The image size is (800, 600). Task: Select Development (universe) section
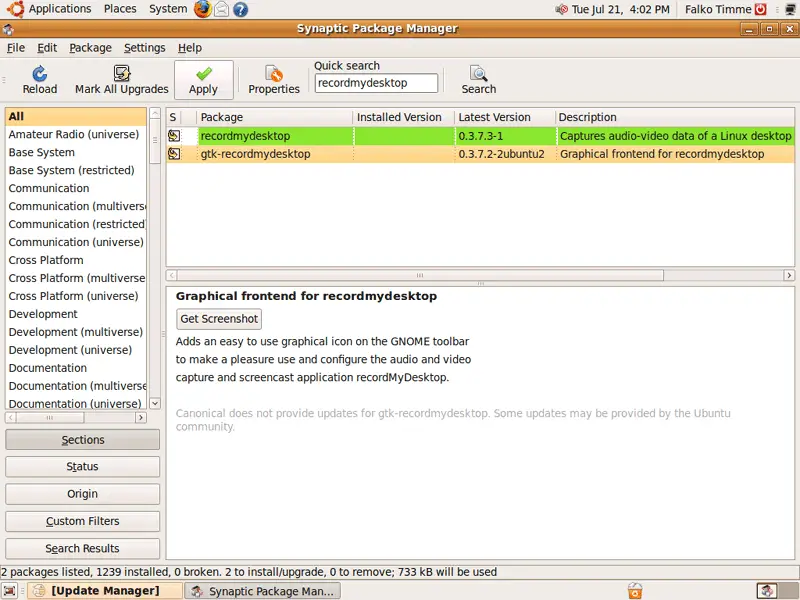click(76, 349)
